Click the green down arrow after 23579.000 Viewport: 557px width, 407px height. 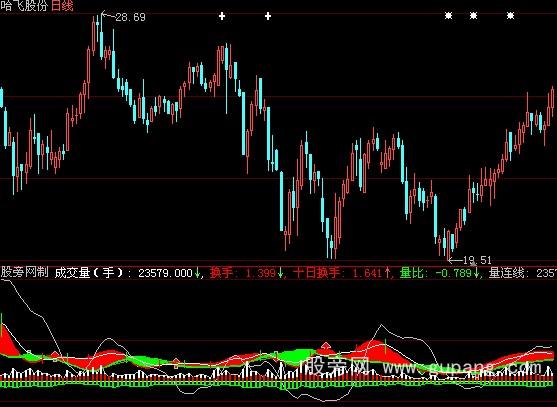point(198,273)
